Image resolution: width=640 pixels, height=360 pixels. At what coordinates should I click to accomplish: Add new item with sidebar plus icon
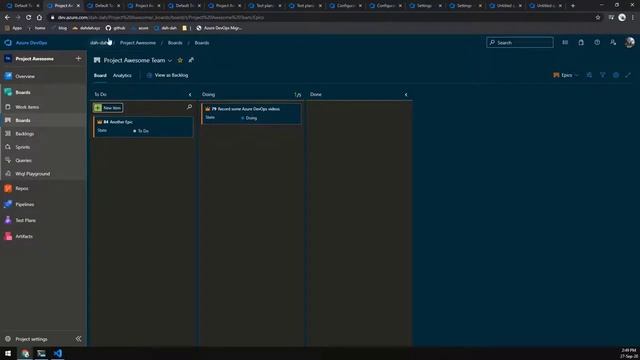point(78,59)
